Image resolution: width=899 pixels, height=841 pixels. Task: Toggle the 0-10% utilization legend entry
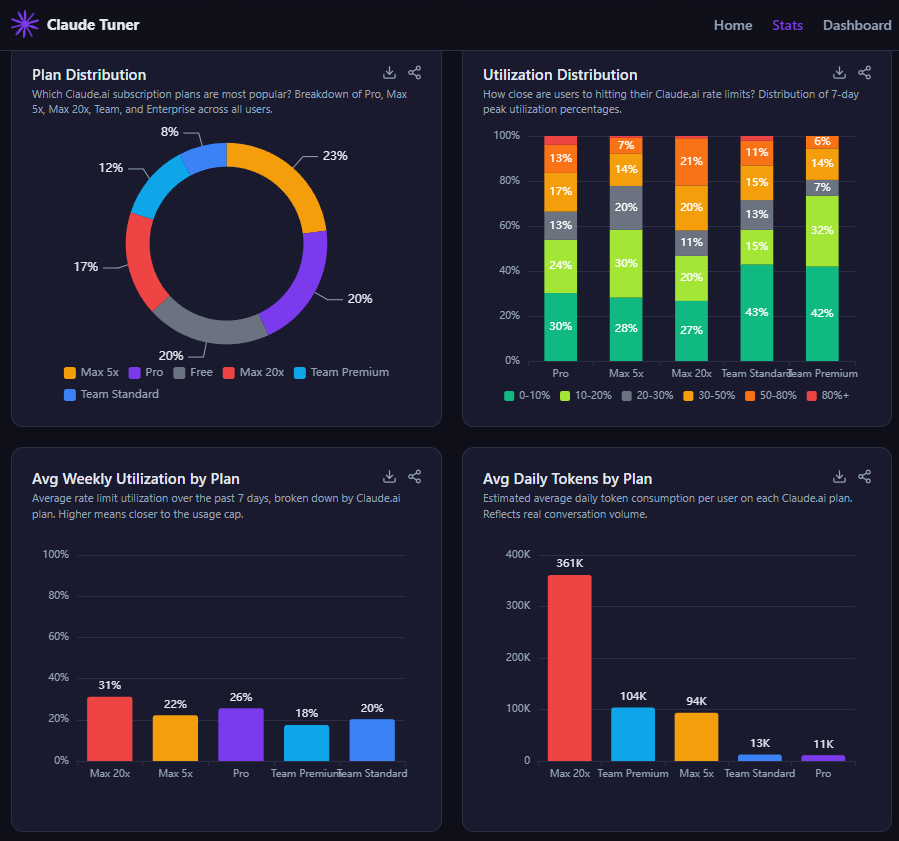click(x=530, y=395)
